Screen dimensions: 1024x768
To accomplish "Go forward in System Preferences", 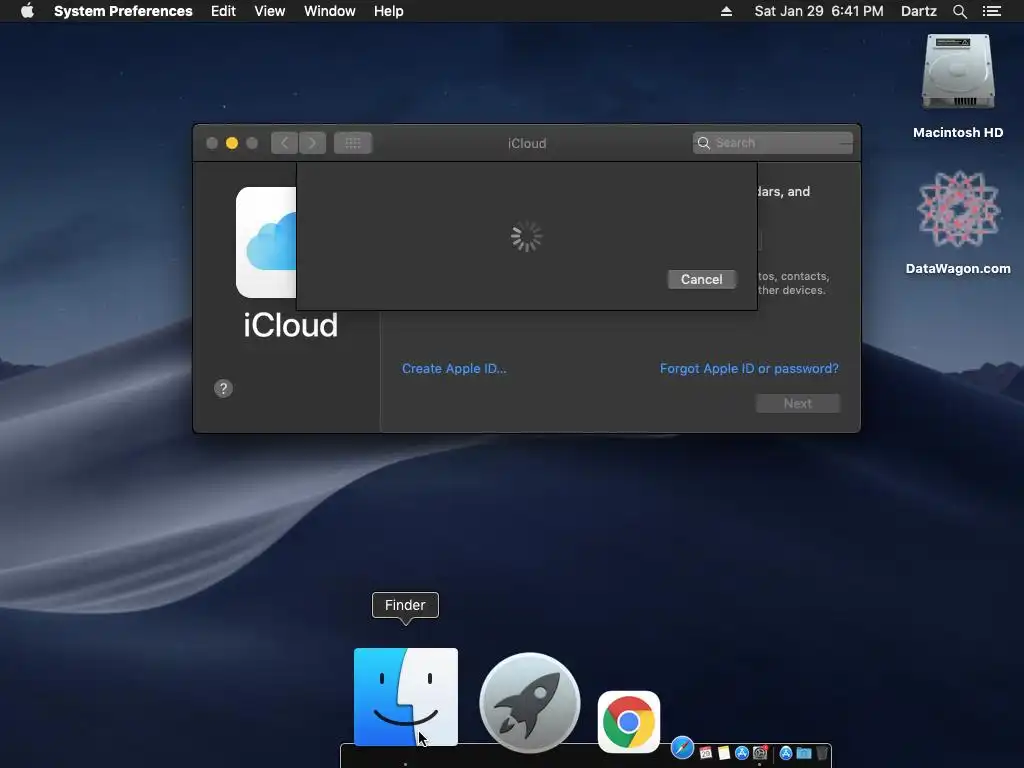I will (312, 143).
